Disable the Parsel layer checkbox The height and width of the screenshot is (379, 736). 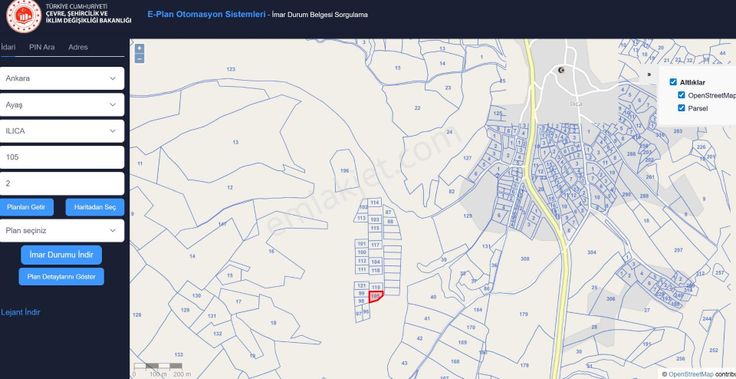coord(682,108)
